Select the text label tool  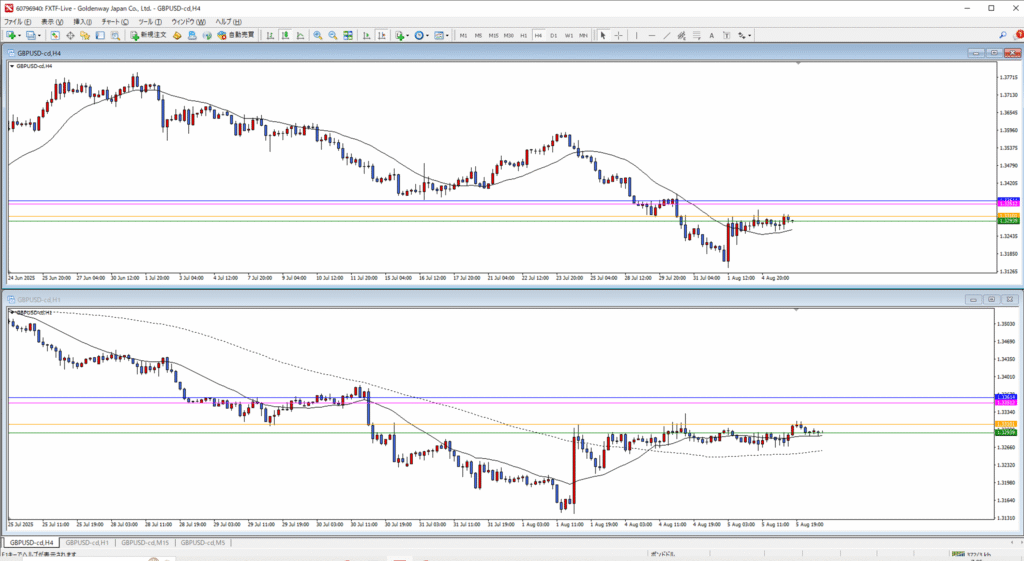726,35
